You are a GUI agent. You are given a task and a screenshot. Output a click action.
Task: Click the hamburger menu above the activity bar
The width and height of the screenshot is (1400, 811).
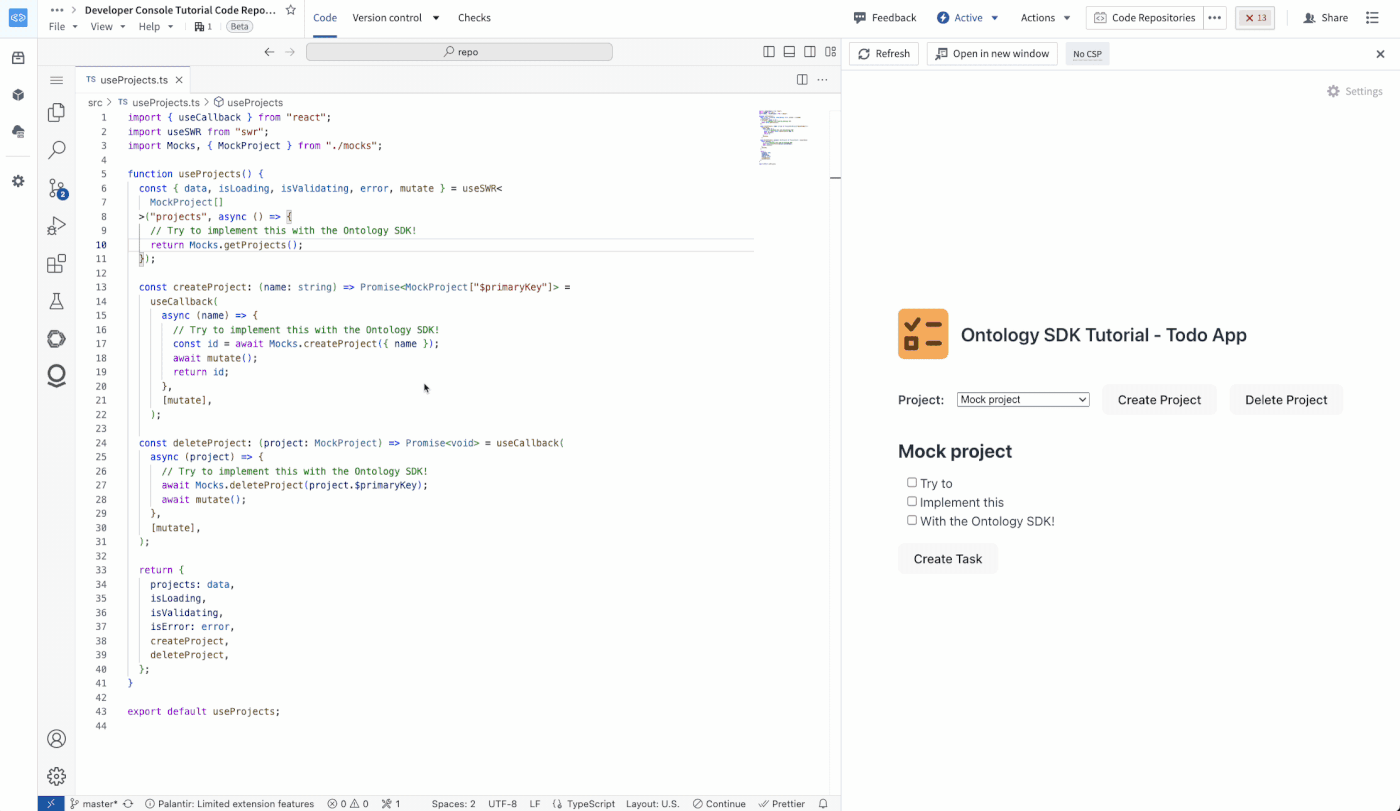[57, 80]
